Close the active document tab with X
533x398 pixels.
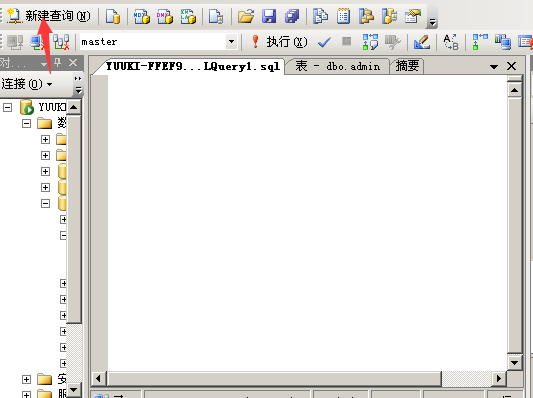click(x=512, y=66)
